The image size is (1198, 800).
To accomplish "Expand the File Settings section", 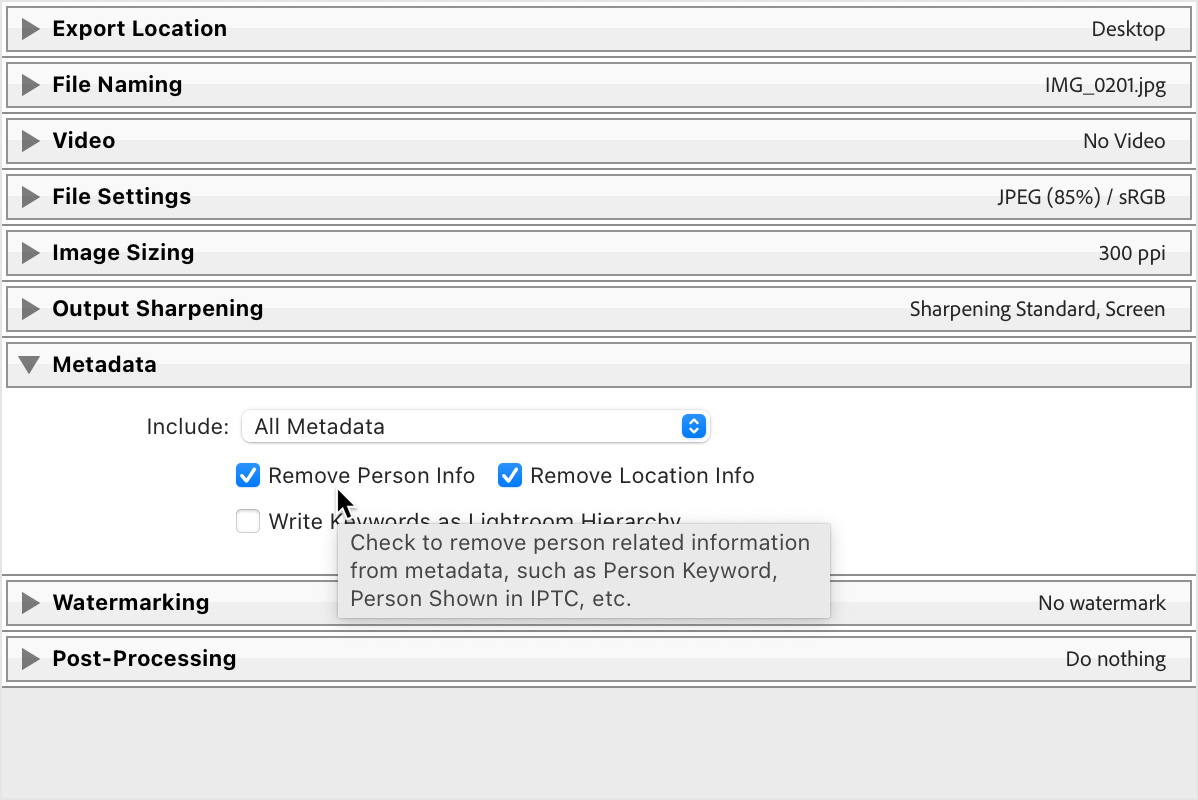I will [29, 196].
